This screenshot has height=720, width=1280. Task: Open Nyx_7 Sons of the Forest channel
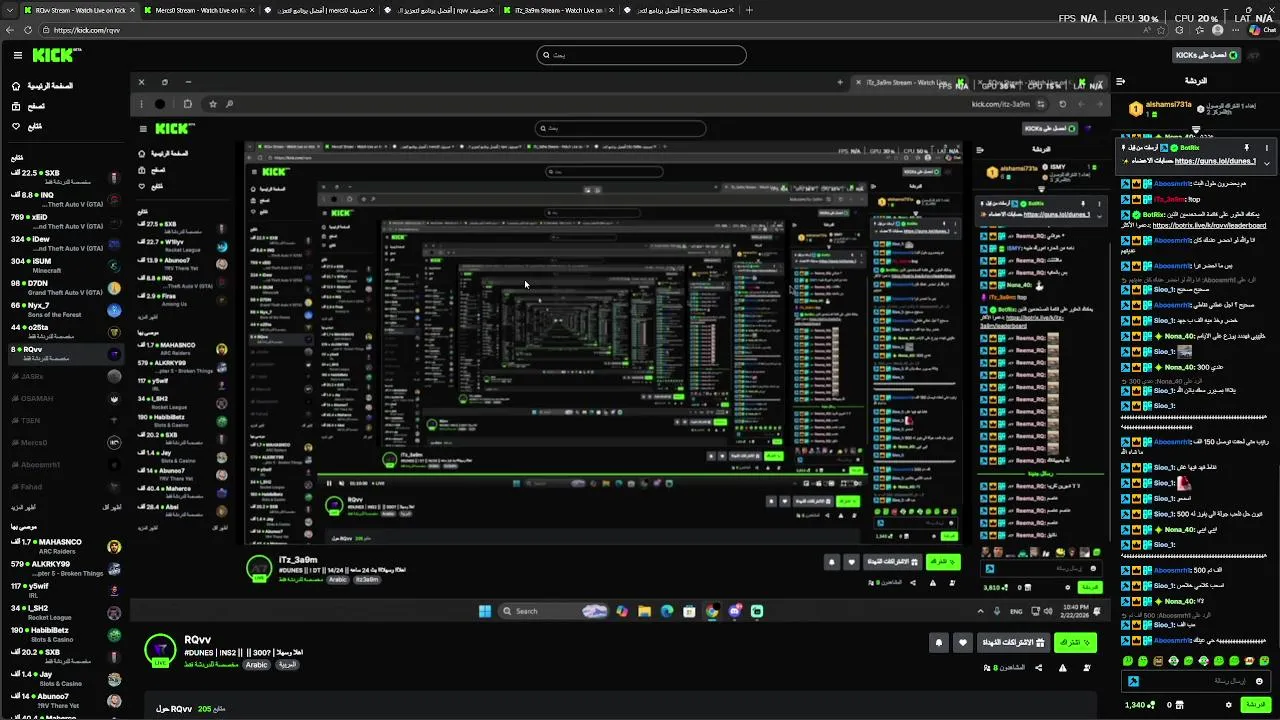click(x=65, y=310)
